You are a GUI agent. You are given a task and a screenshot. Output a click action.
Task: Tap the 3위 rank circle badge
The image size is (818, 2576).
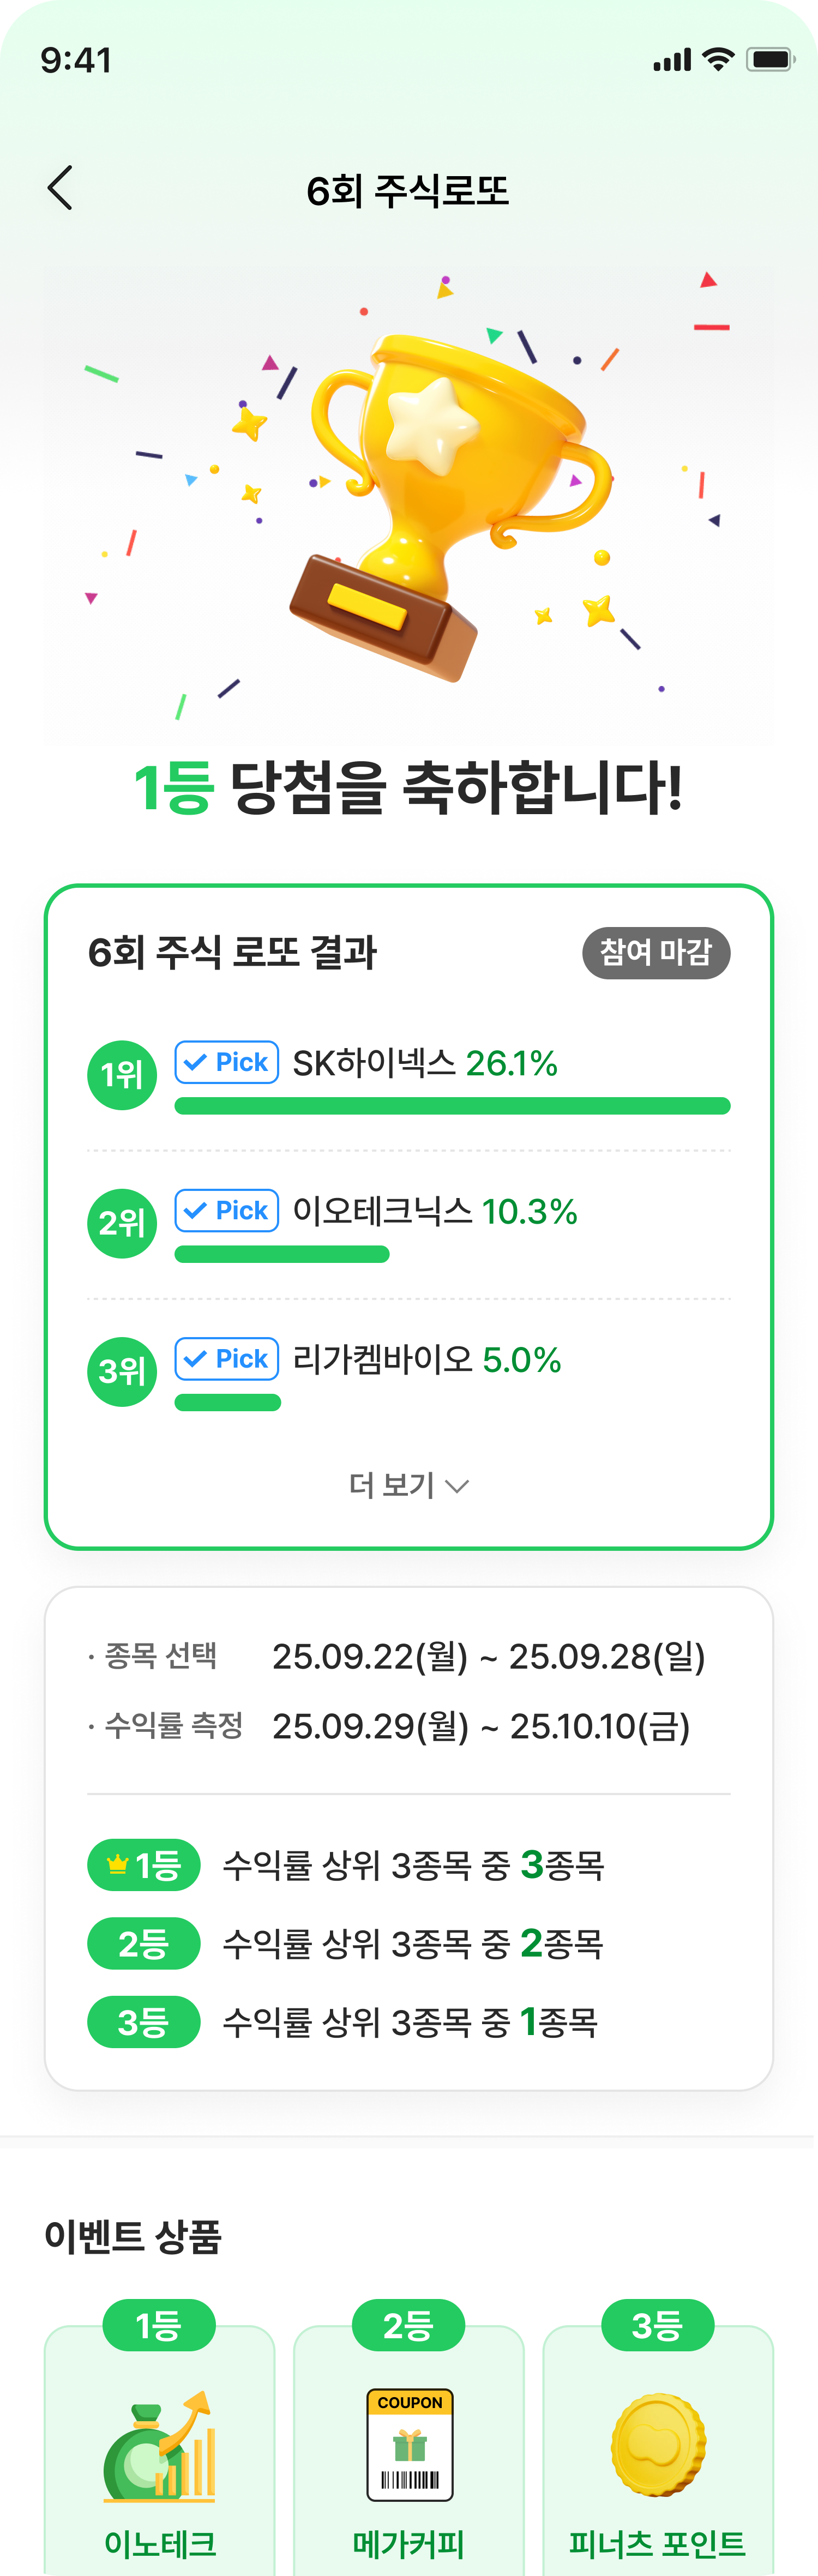pos(122,1371)
